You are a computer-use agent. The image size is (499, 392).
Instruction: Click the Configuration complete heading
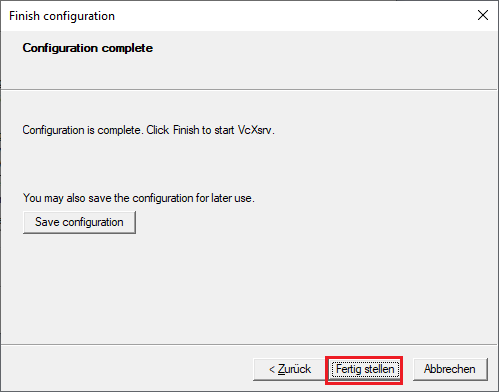[88, 48]
